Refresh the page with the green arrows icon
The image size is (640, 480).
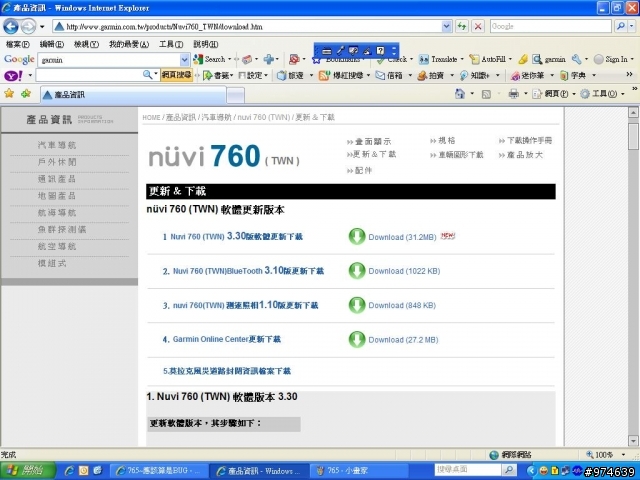tap(462, 27)
